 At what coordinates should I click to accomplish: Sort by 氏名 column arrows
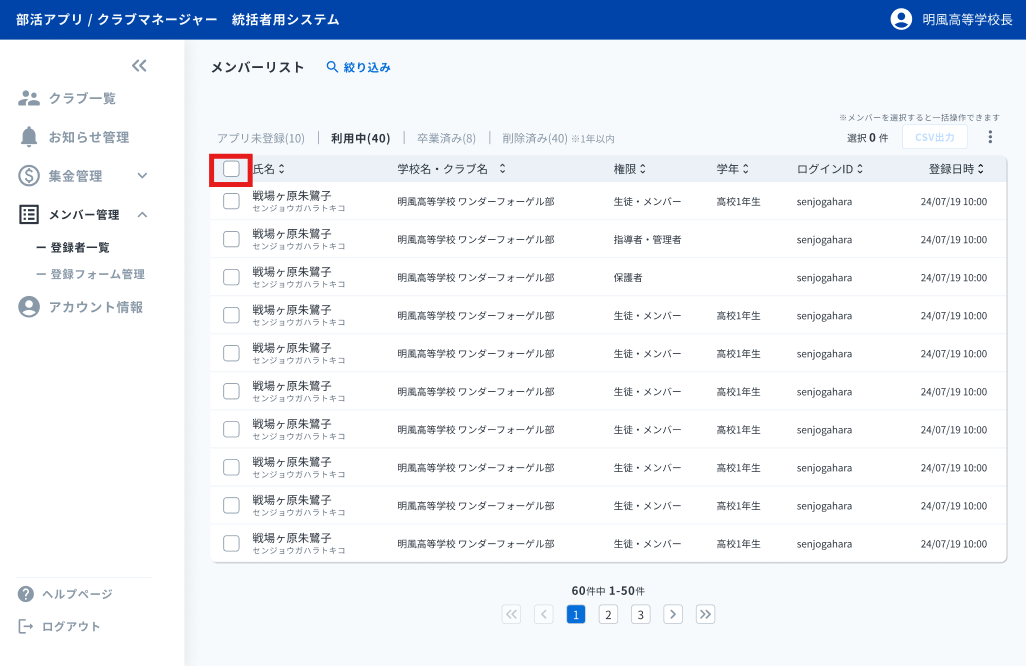(281, 169)
